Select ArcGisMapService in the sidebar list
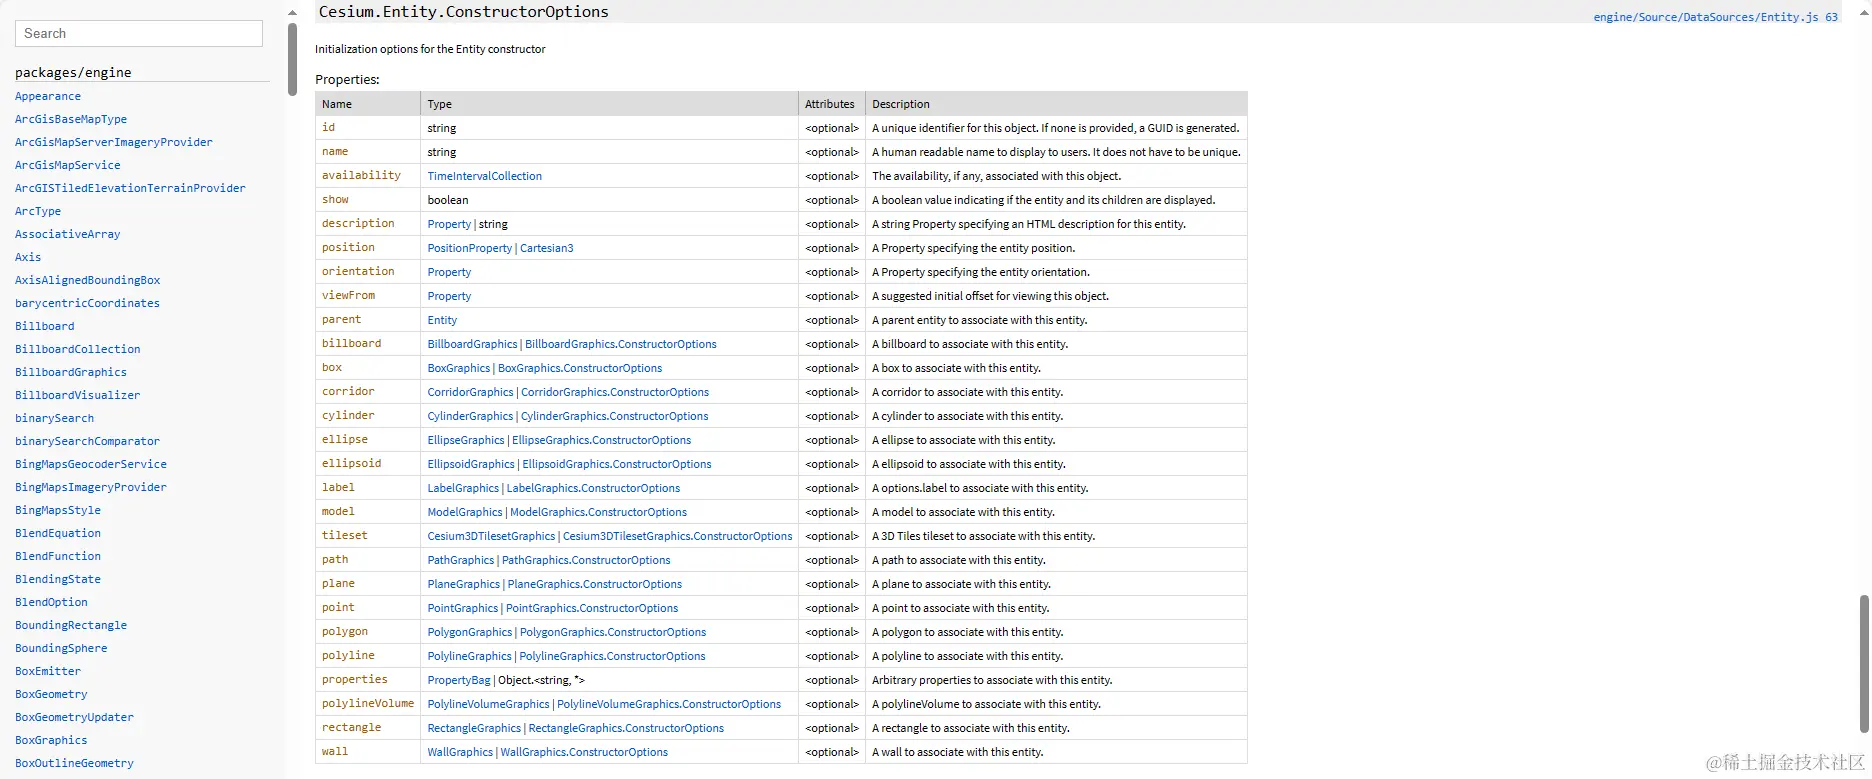 pos(68,165)
